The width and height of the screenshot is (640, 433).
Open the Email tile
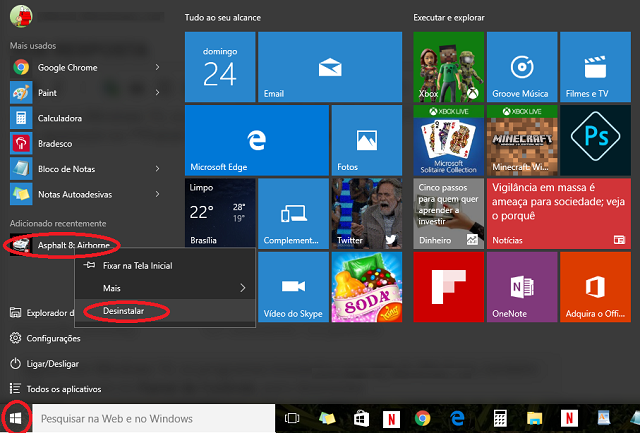[x=330, y=67]
